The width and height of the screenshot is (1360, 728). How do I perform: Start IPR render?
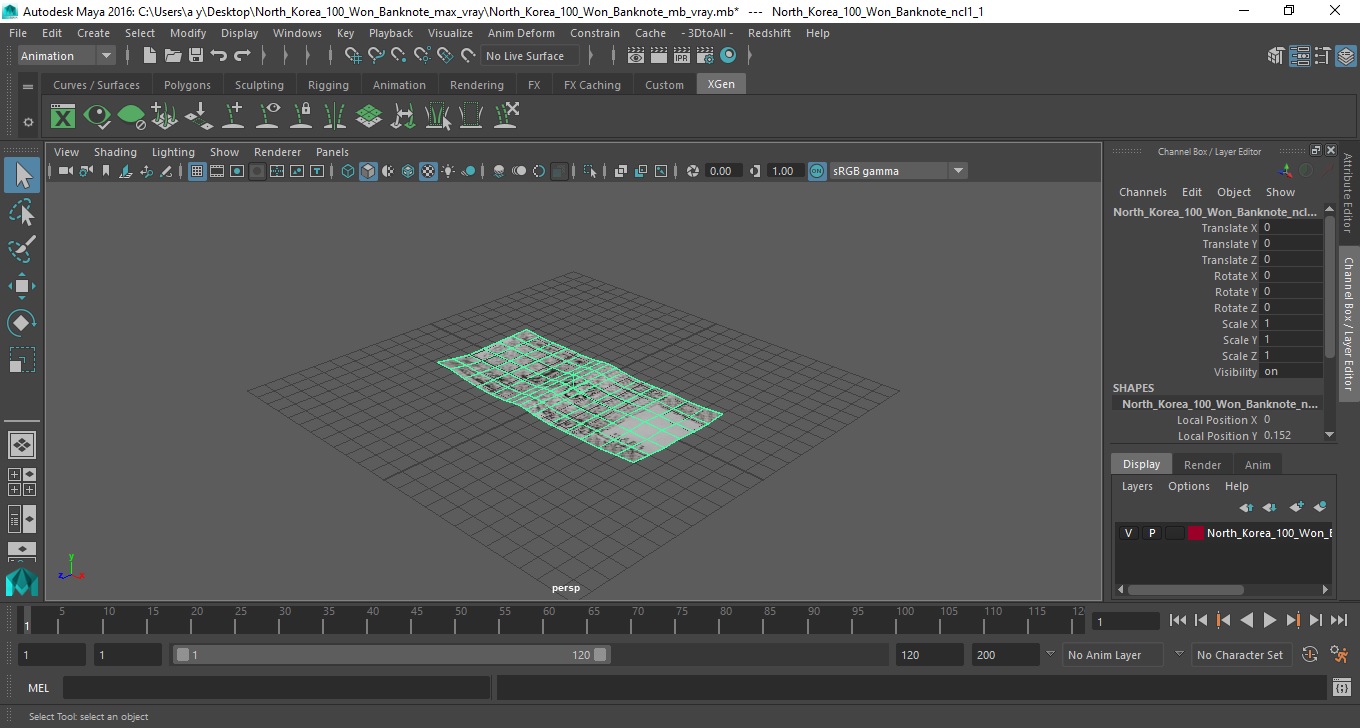(682, 56)
